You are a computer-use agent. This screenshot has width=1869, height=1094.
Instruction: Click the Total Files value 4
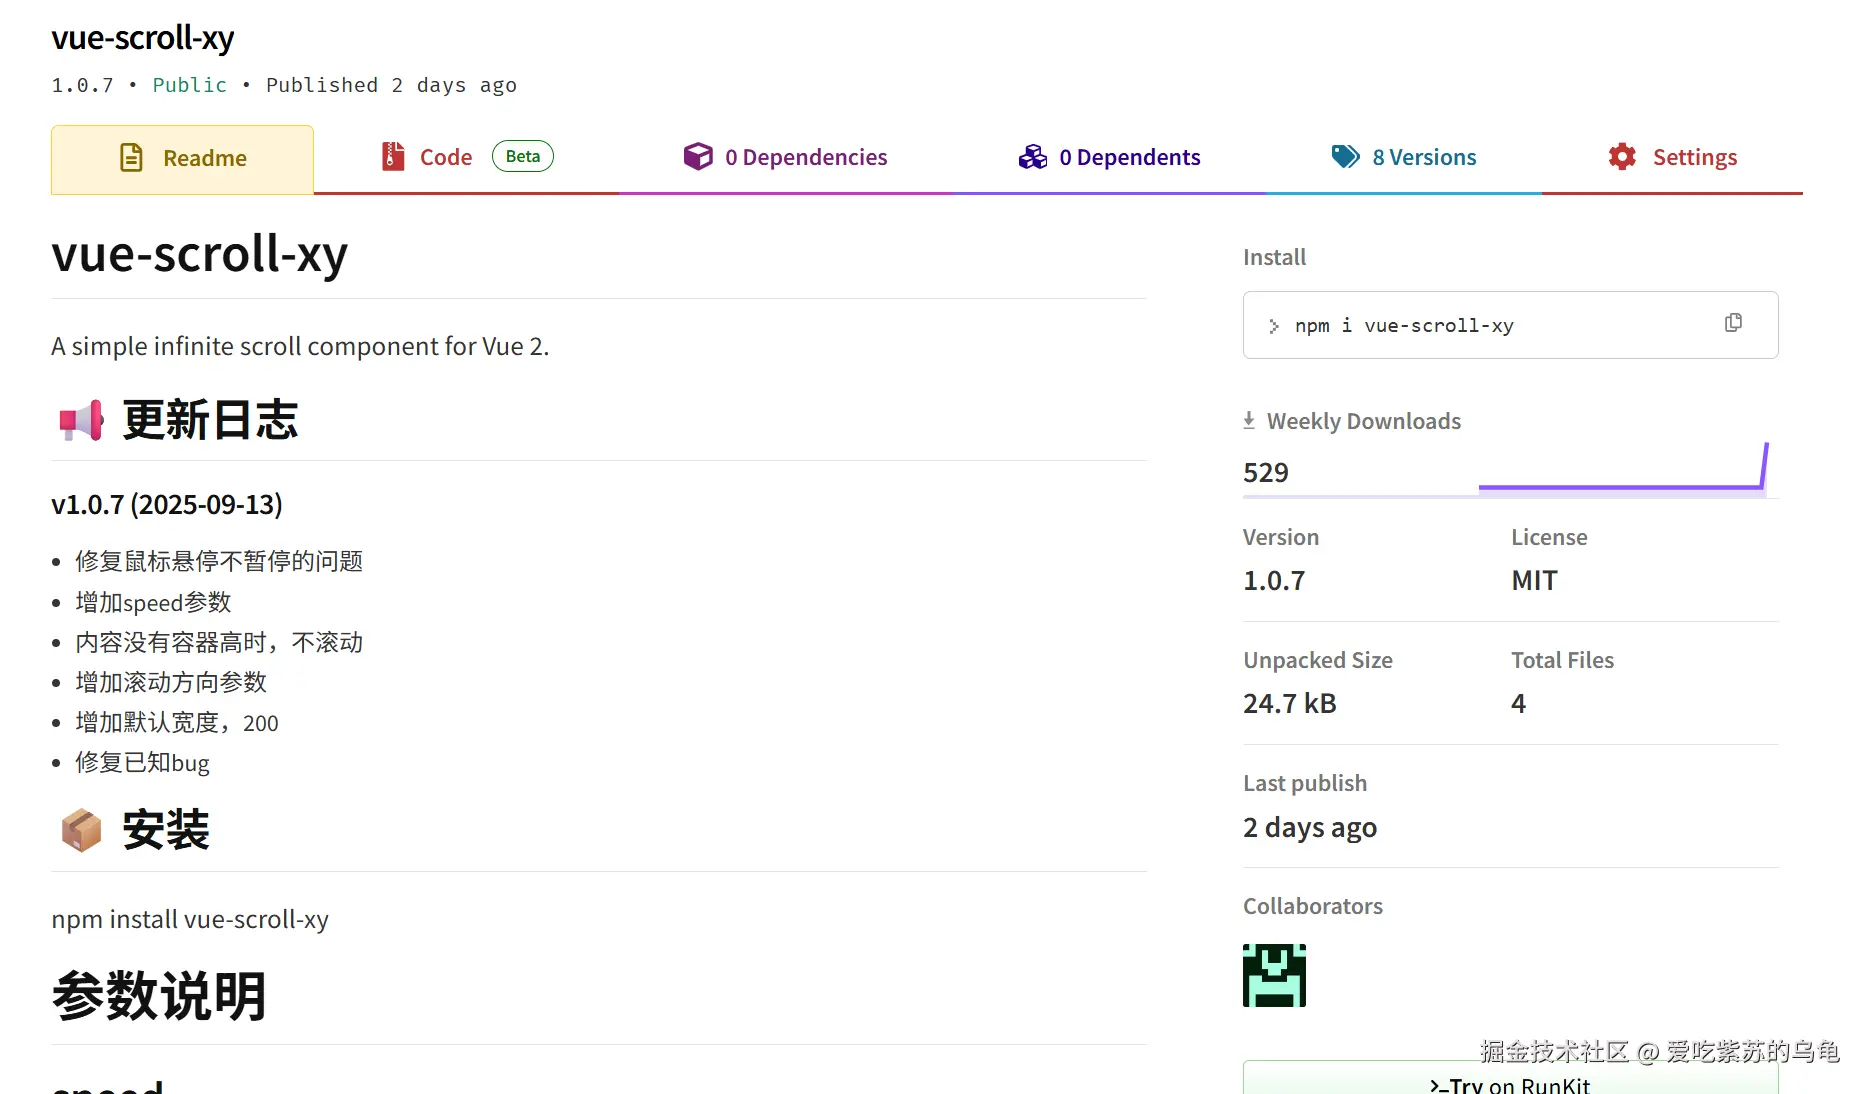(x=1518, y=704)
